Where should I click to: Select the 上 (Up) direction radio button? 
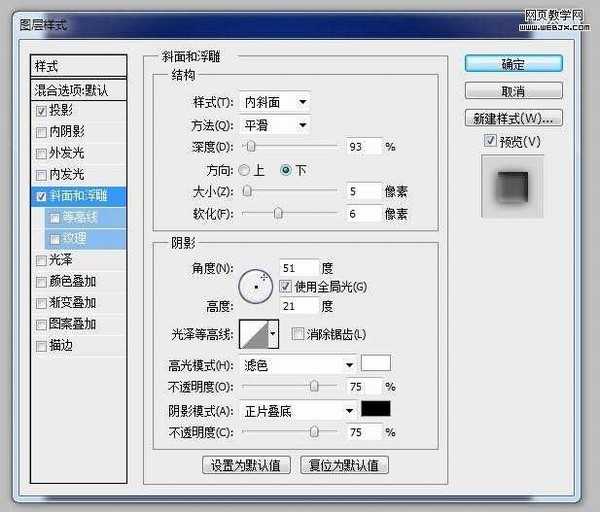pyautogui.click(x=245, y=169)
